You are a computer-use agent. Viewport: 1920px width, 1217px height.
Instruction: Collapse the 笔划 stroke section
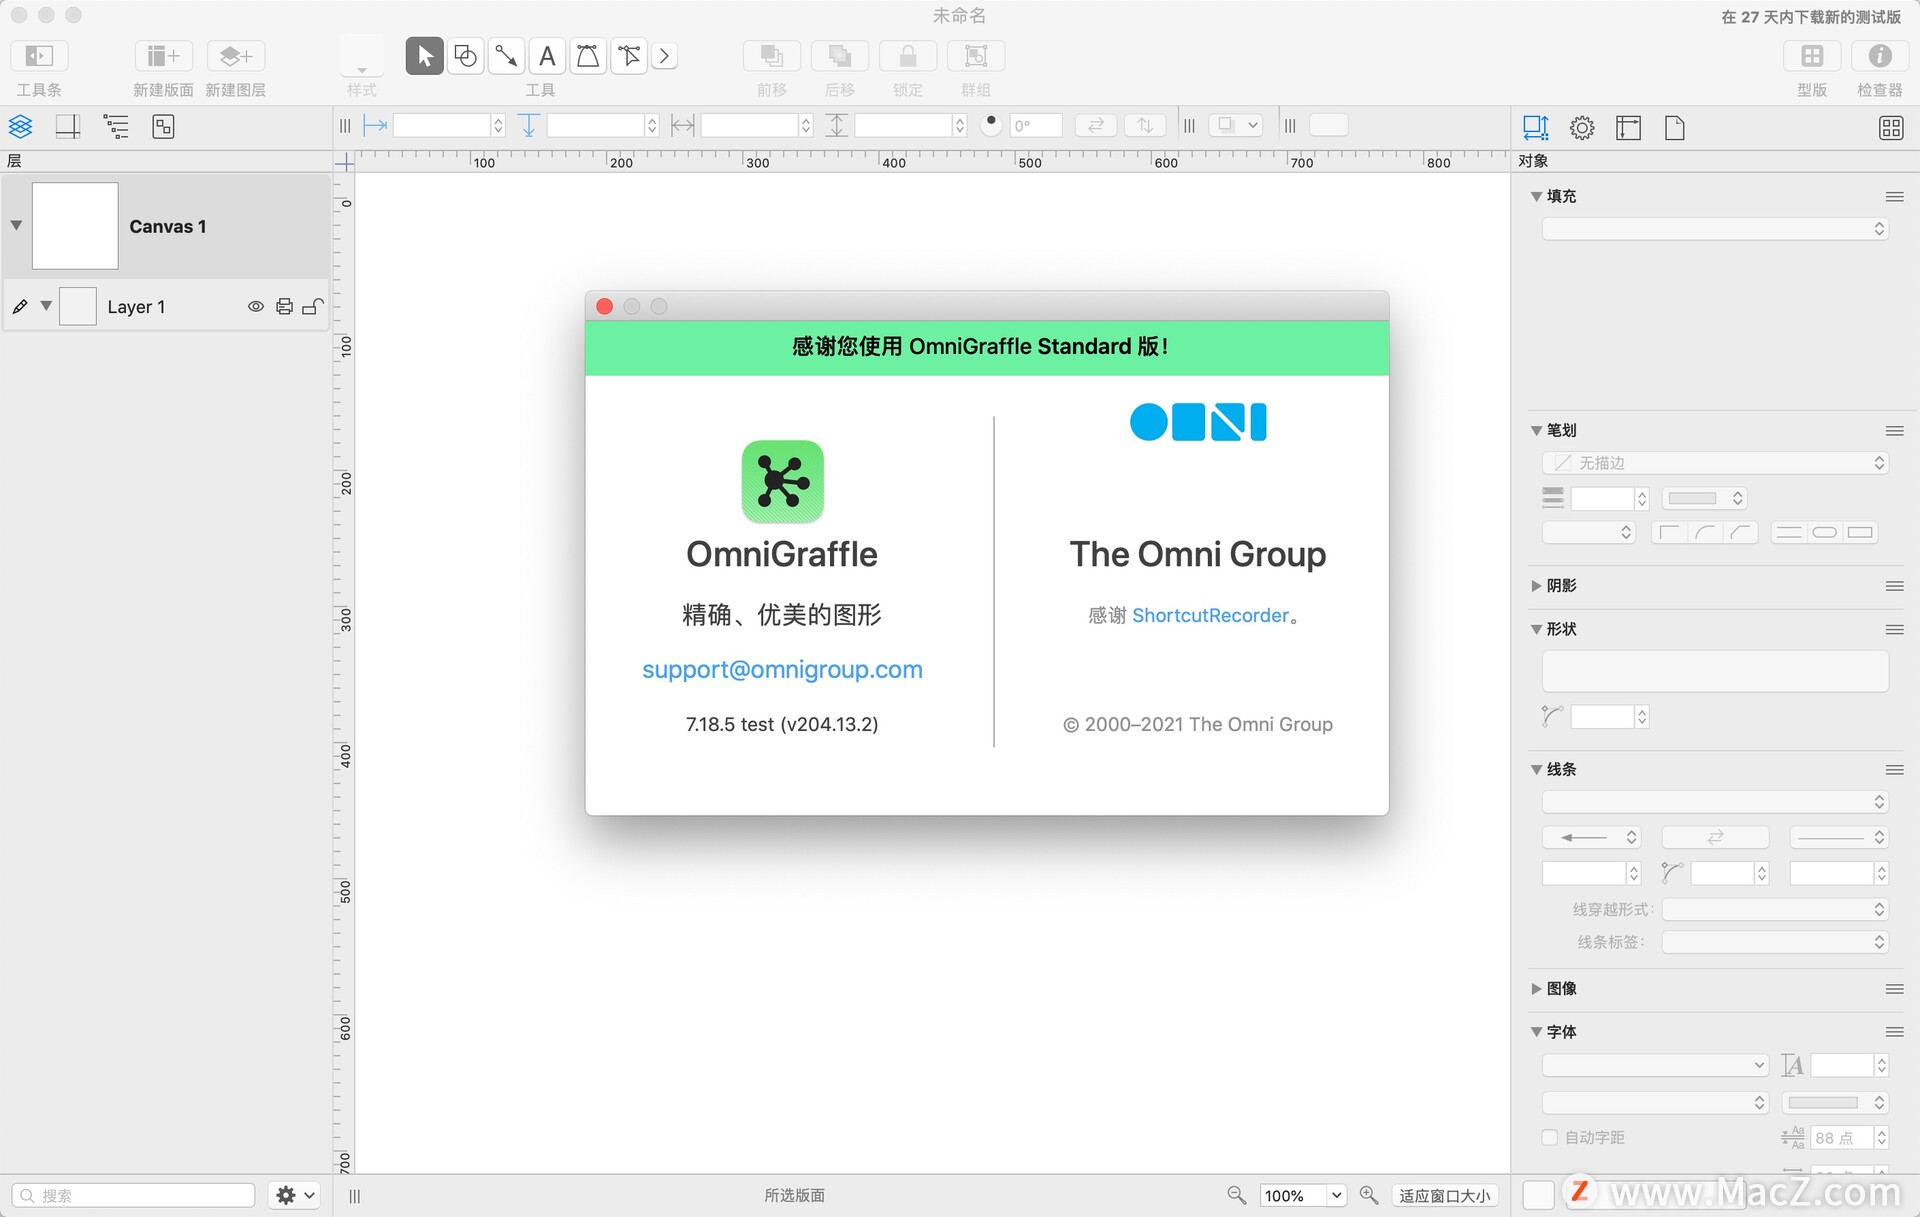(1537, 430)
